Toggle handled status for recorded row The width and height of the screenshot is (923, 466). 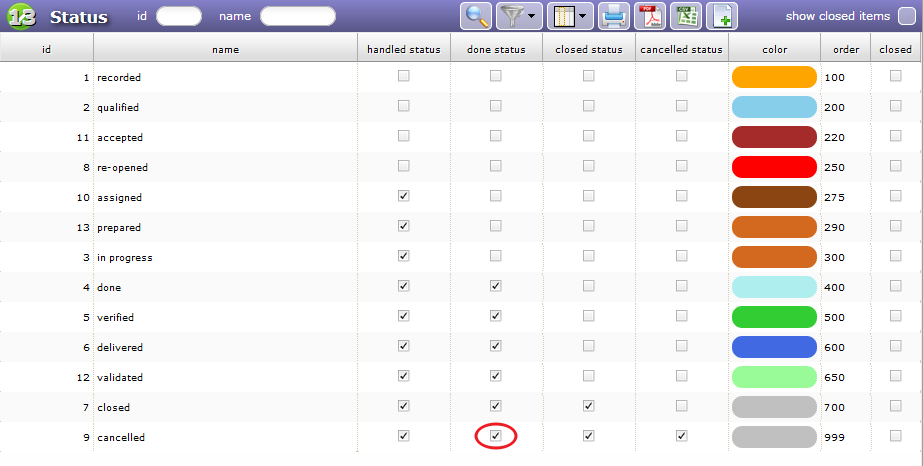pos(403,76)
